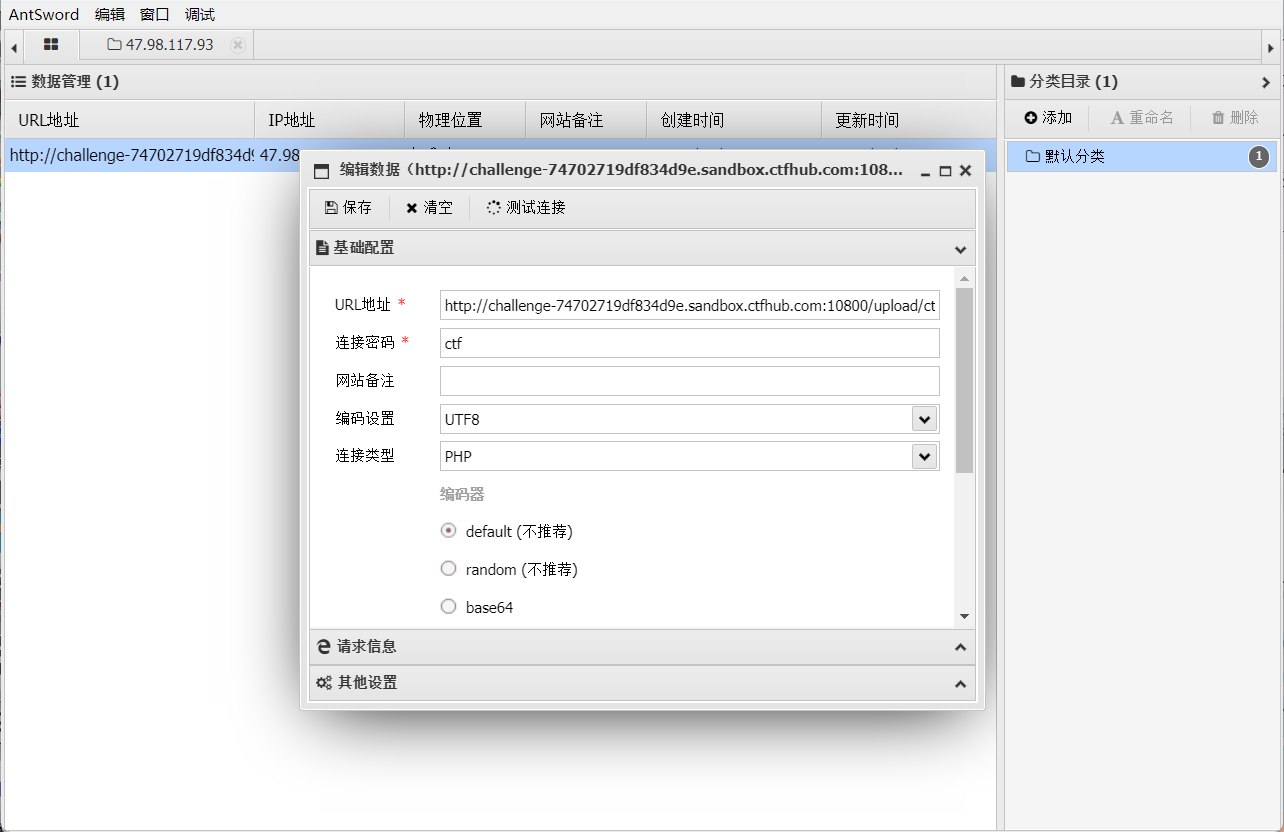Open the 调试 menu

200,14
